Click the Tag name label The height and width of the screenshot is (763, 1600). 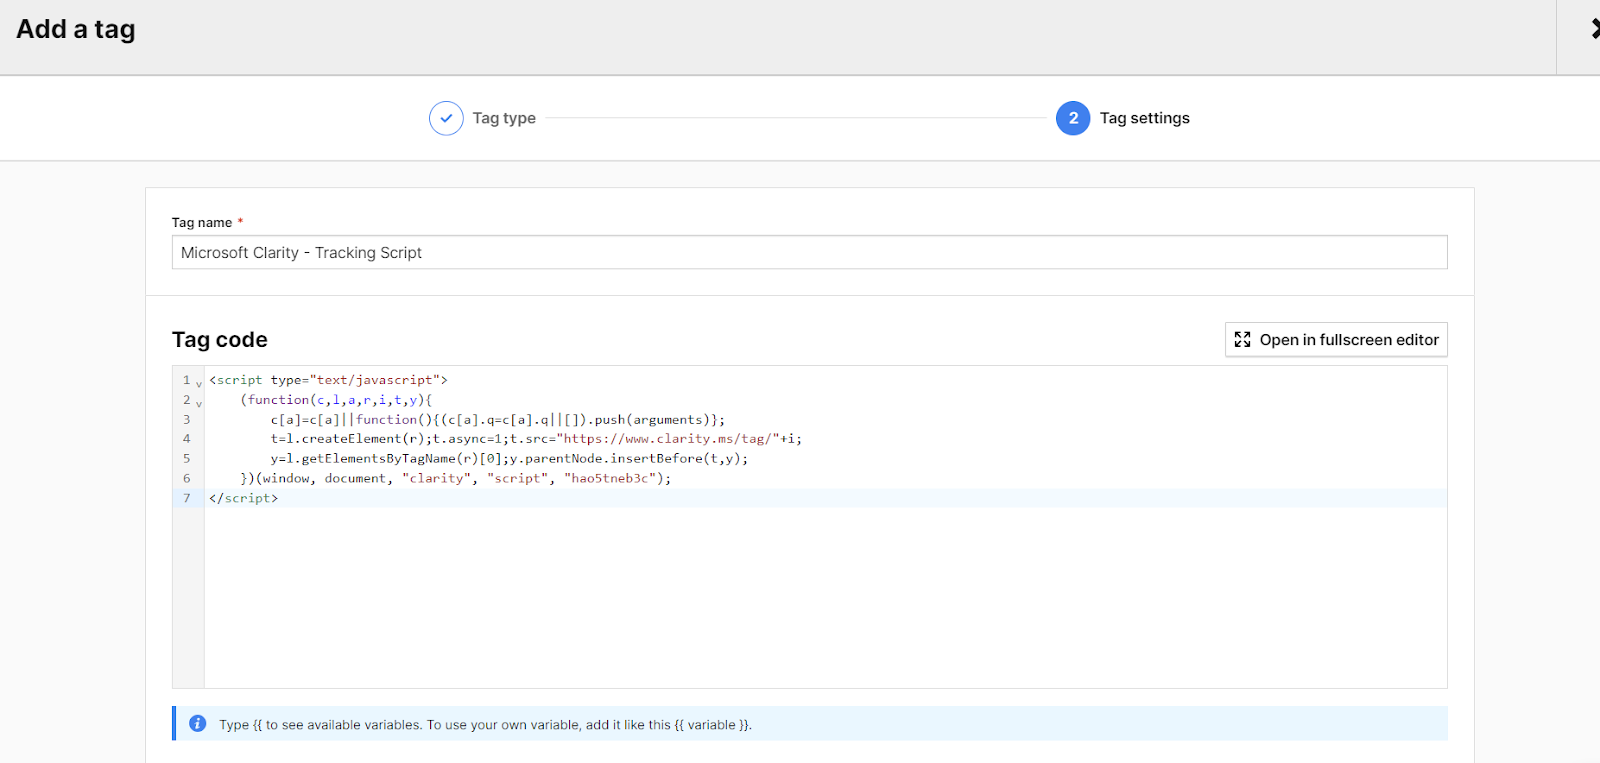[202, 223]
